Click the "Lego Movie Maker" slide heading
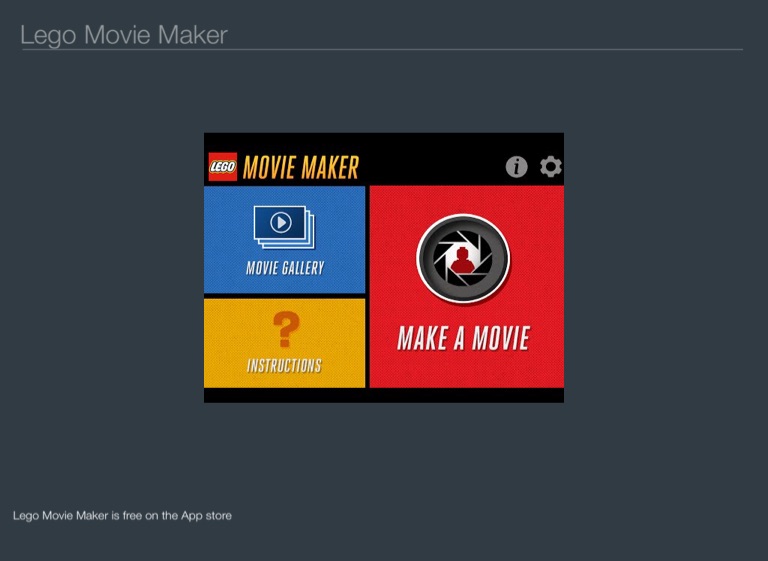Viewport: 768px width, 561px height. tap(124, 35)
